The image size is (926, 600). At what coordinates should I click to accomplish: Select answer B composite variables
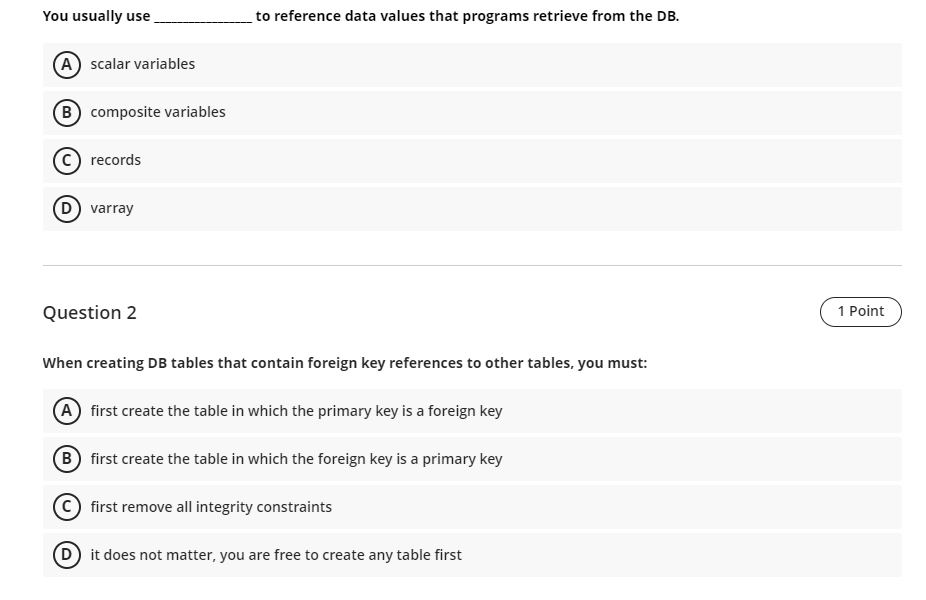coord(157,112)
